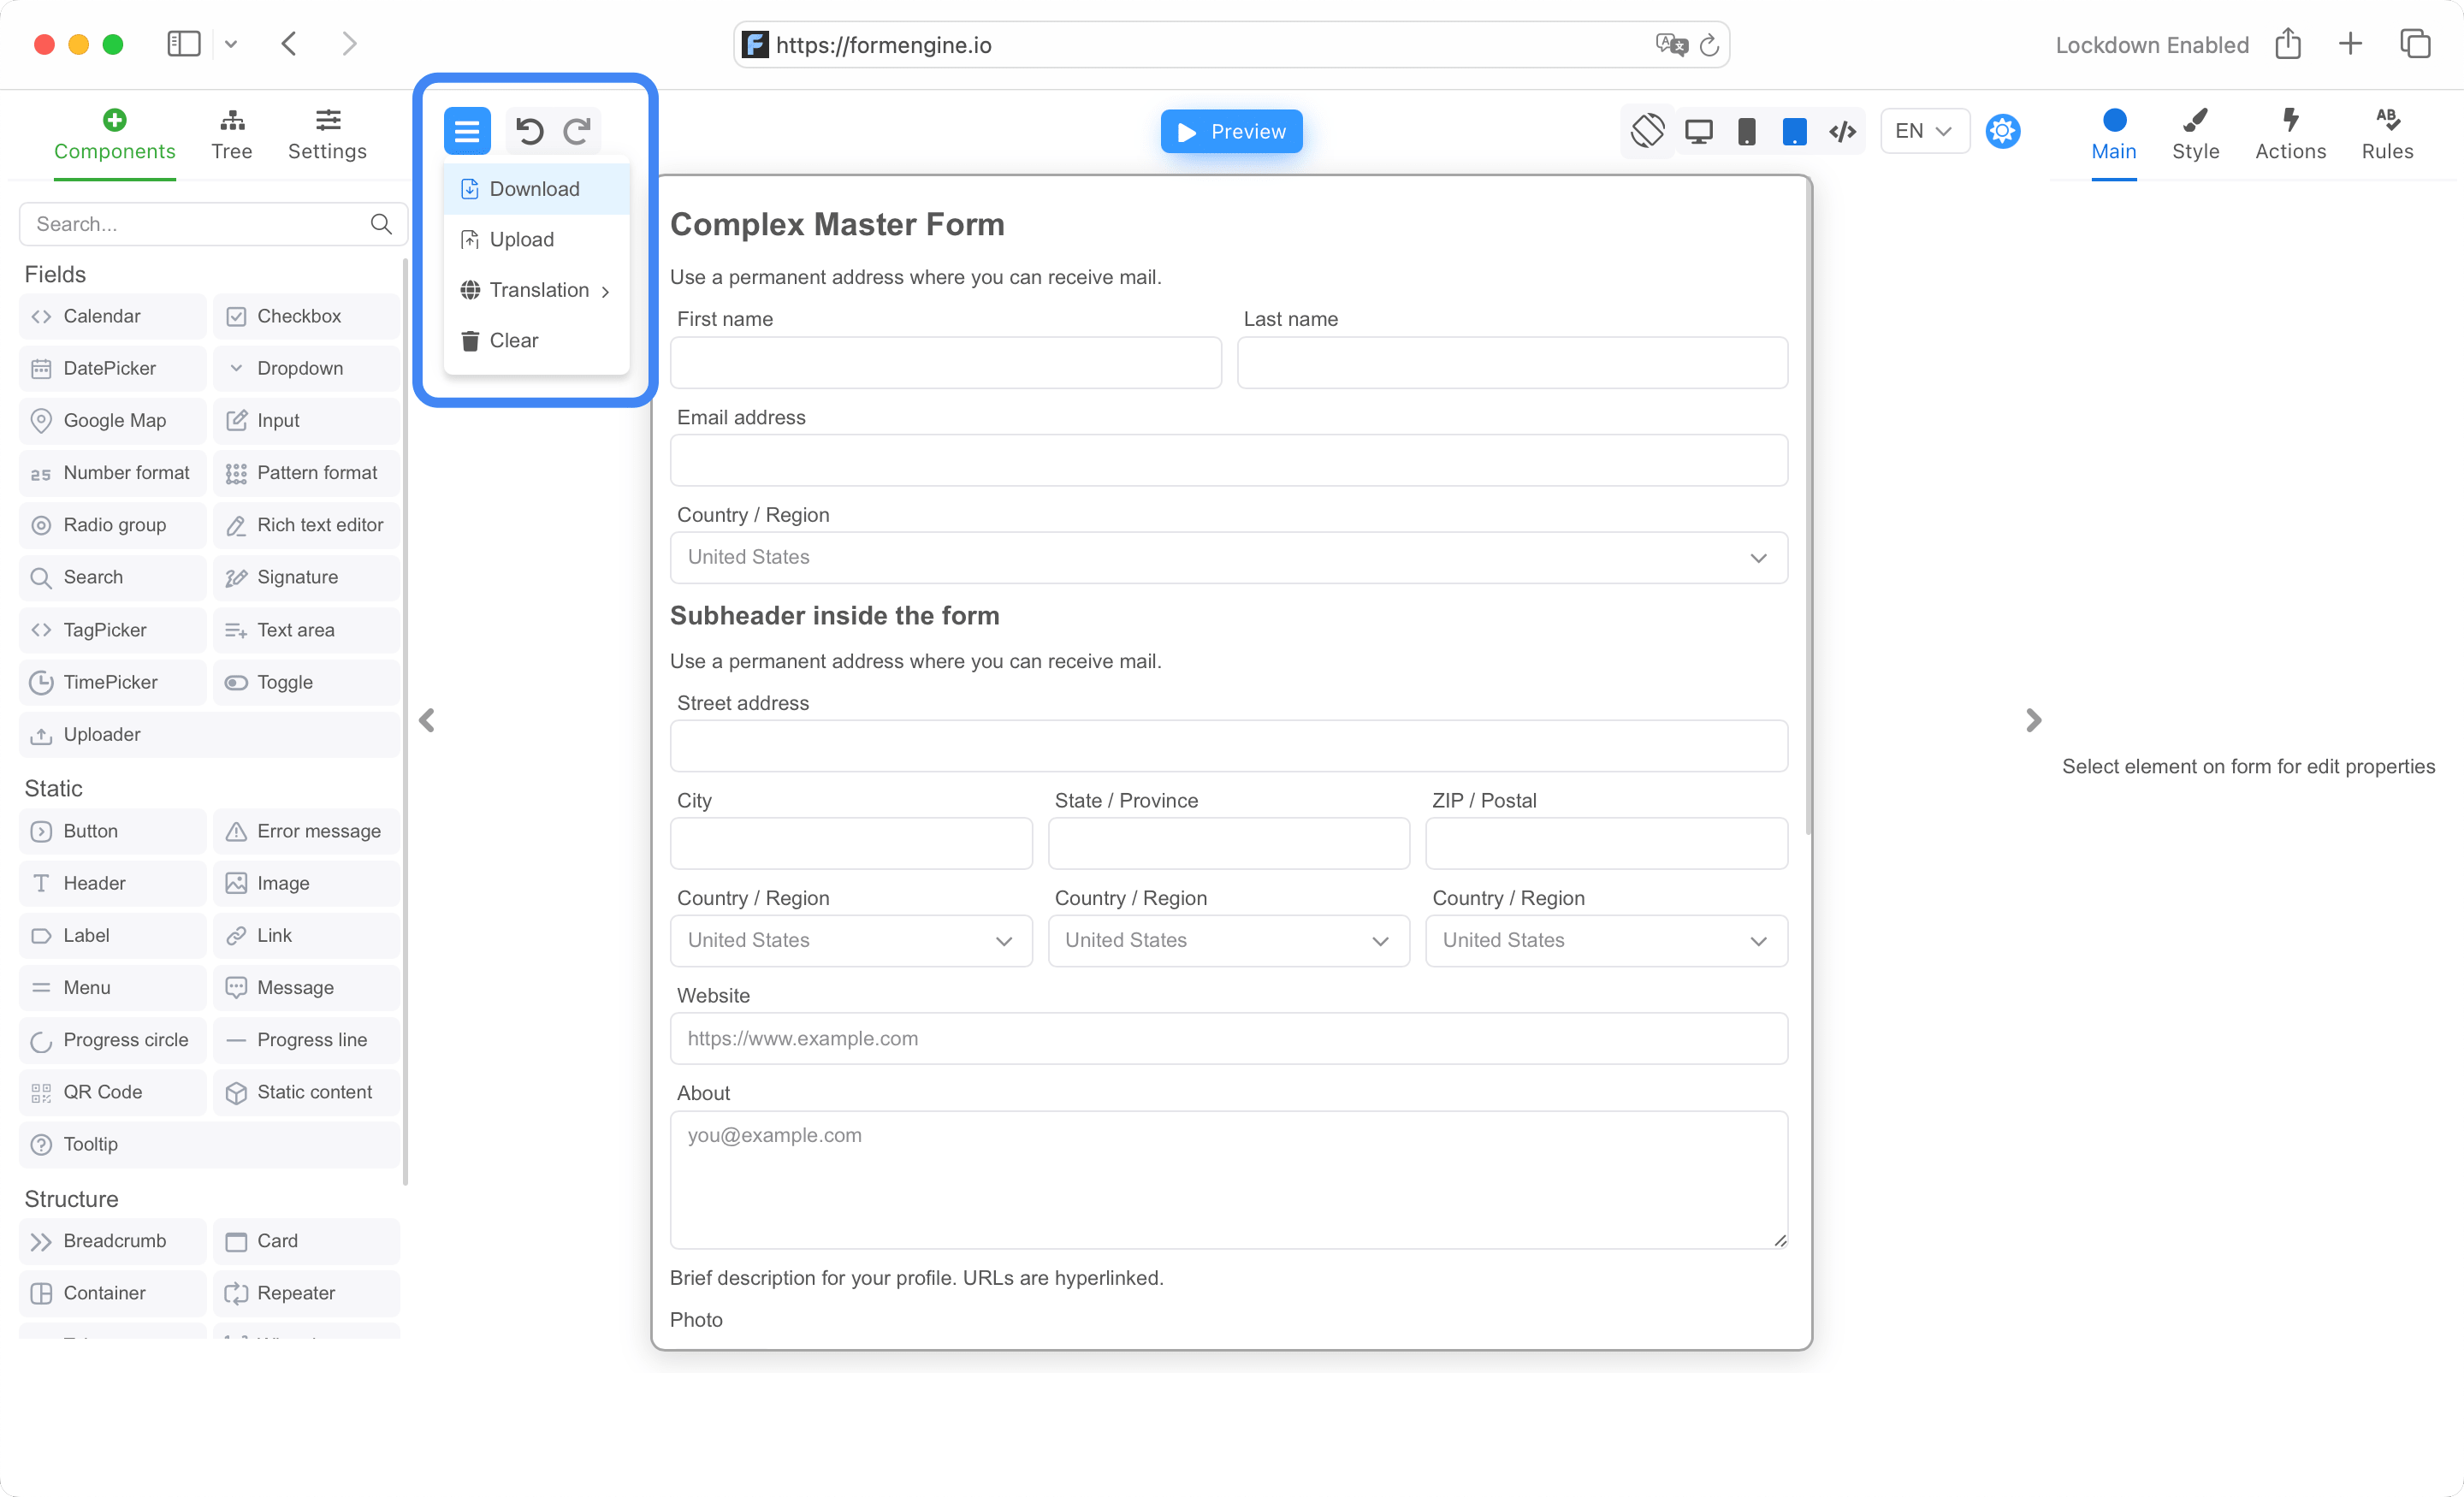Add the QR Code component

tap(113, 1092)
